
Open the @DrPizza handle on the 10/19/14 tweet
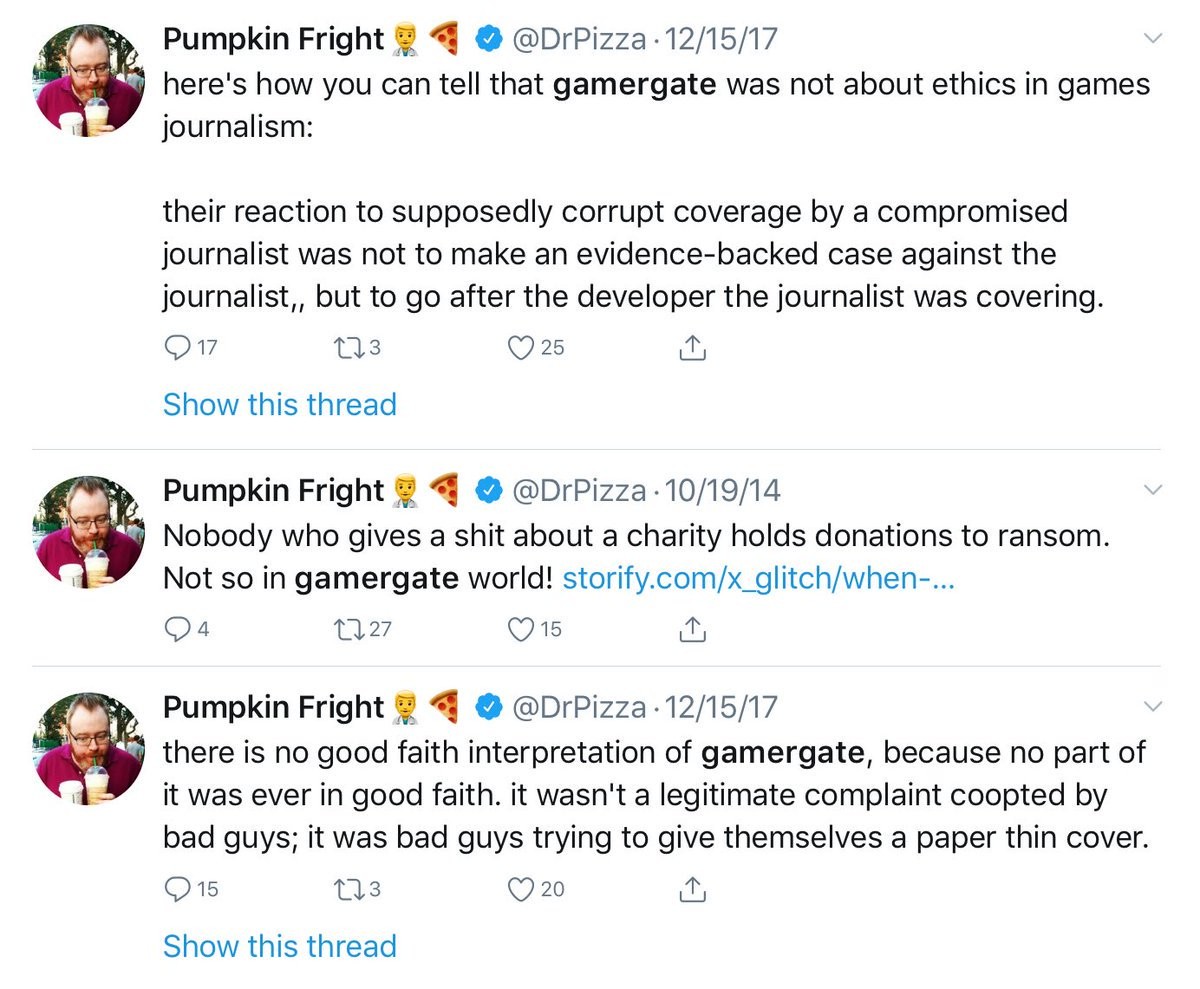(579, 490)
